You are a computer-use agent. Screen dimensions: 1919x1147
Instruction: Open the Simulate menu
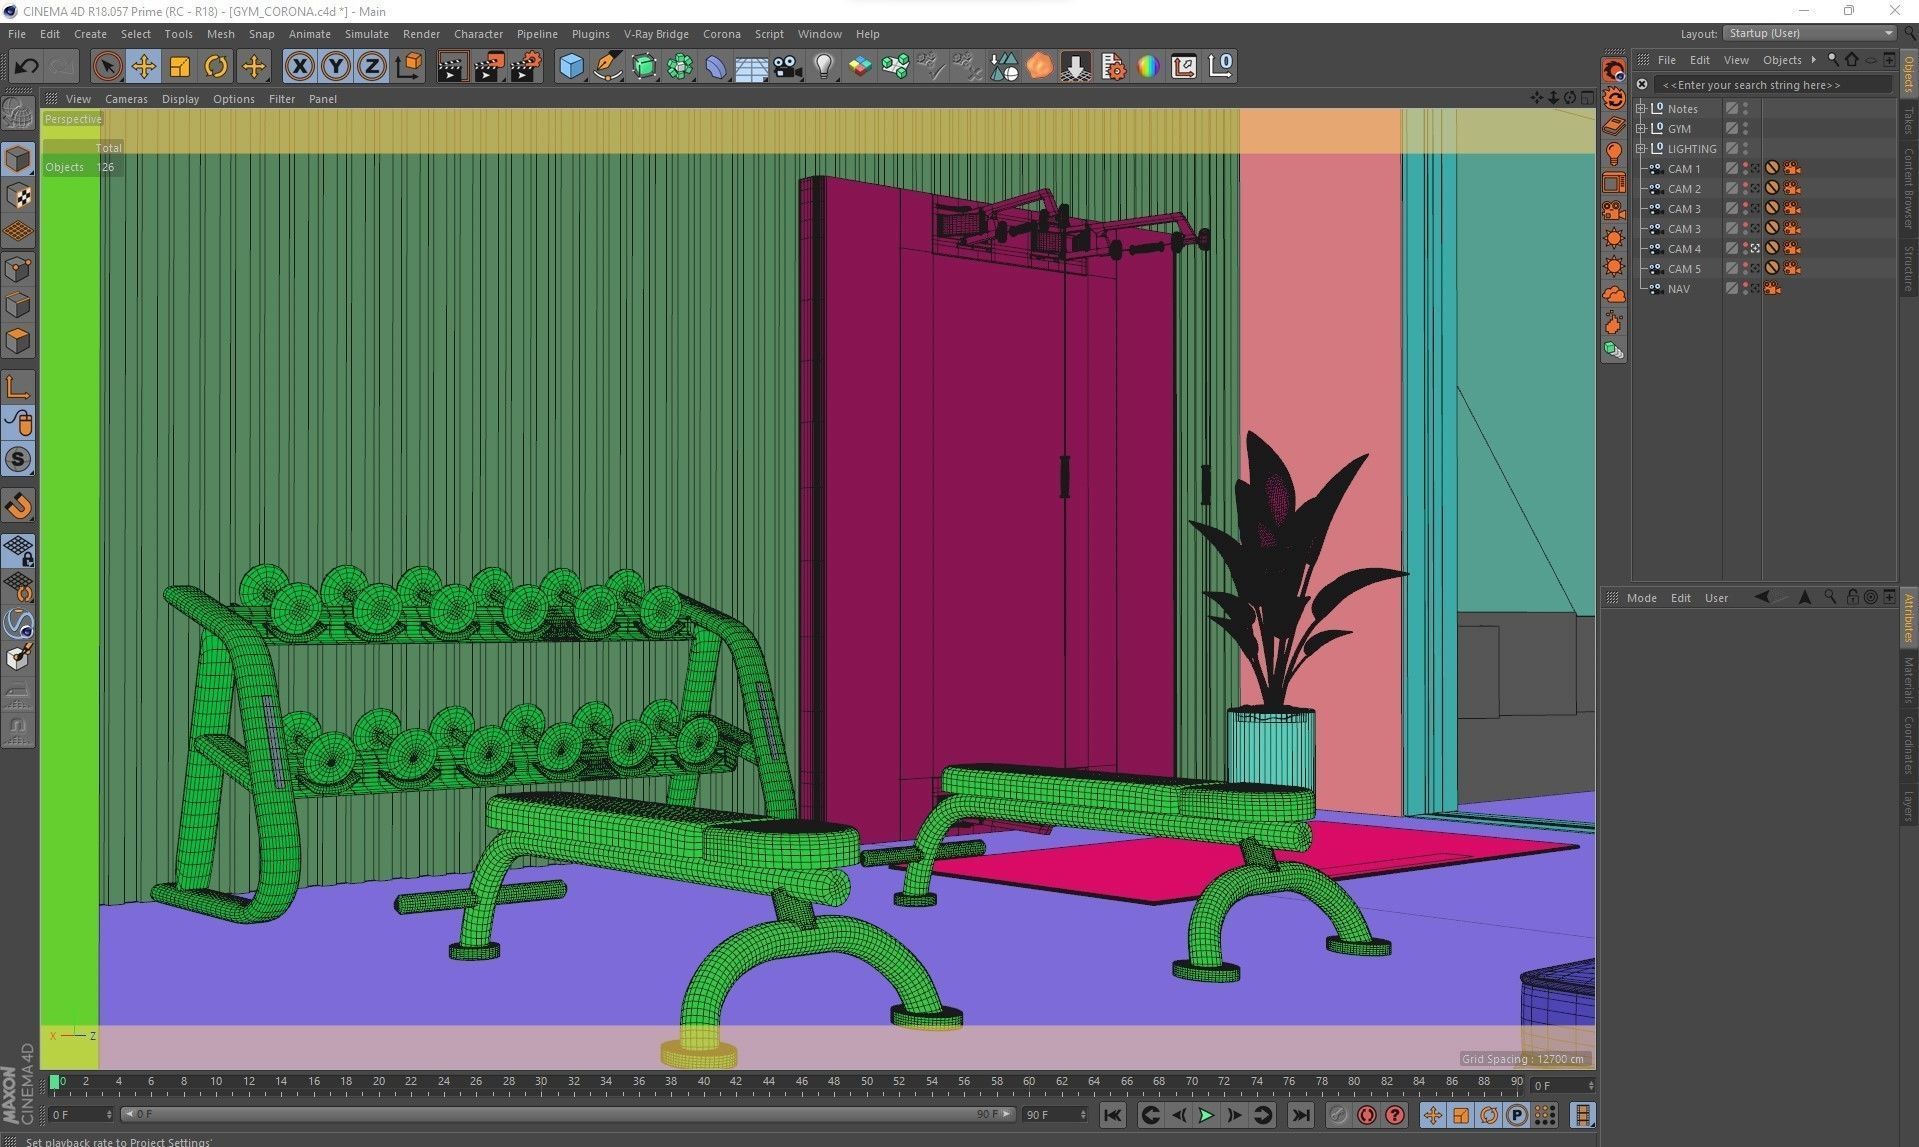pyautogui.click(x=366, y=34)
